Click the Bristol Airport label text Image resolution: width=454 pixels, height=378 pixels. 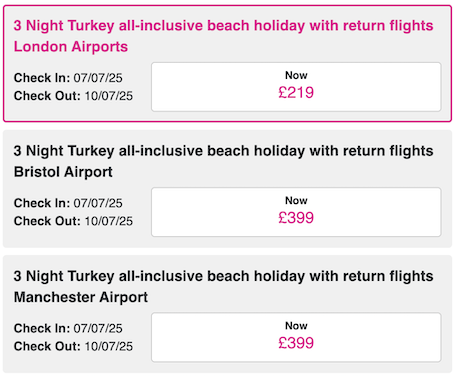tap(63, 172)
